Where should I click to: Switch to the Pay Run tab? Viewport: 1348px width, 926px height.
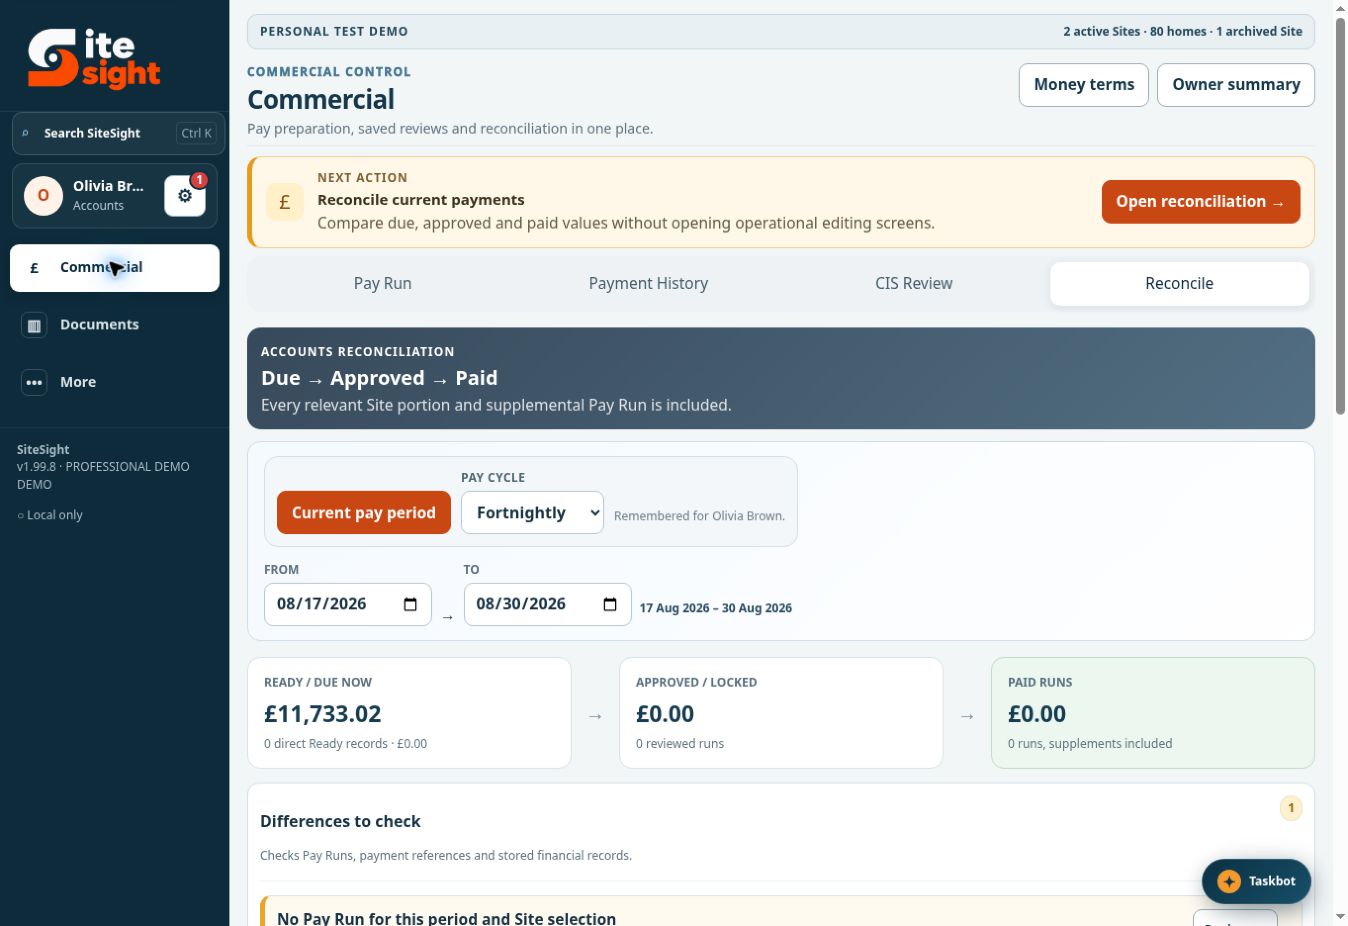click(x=382, y=284)
